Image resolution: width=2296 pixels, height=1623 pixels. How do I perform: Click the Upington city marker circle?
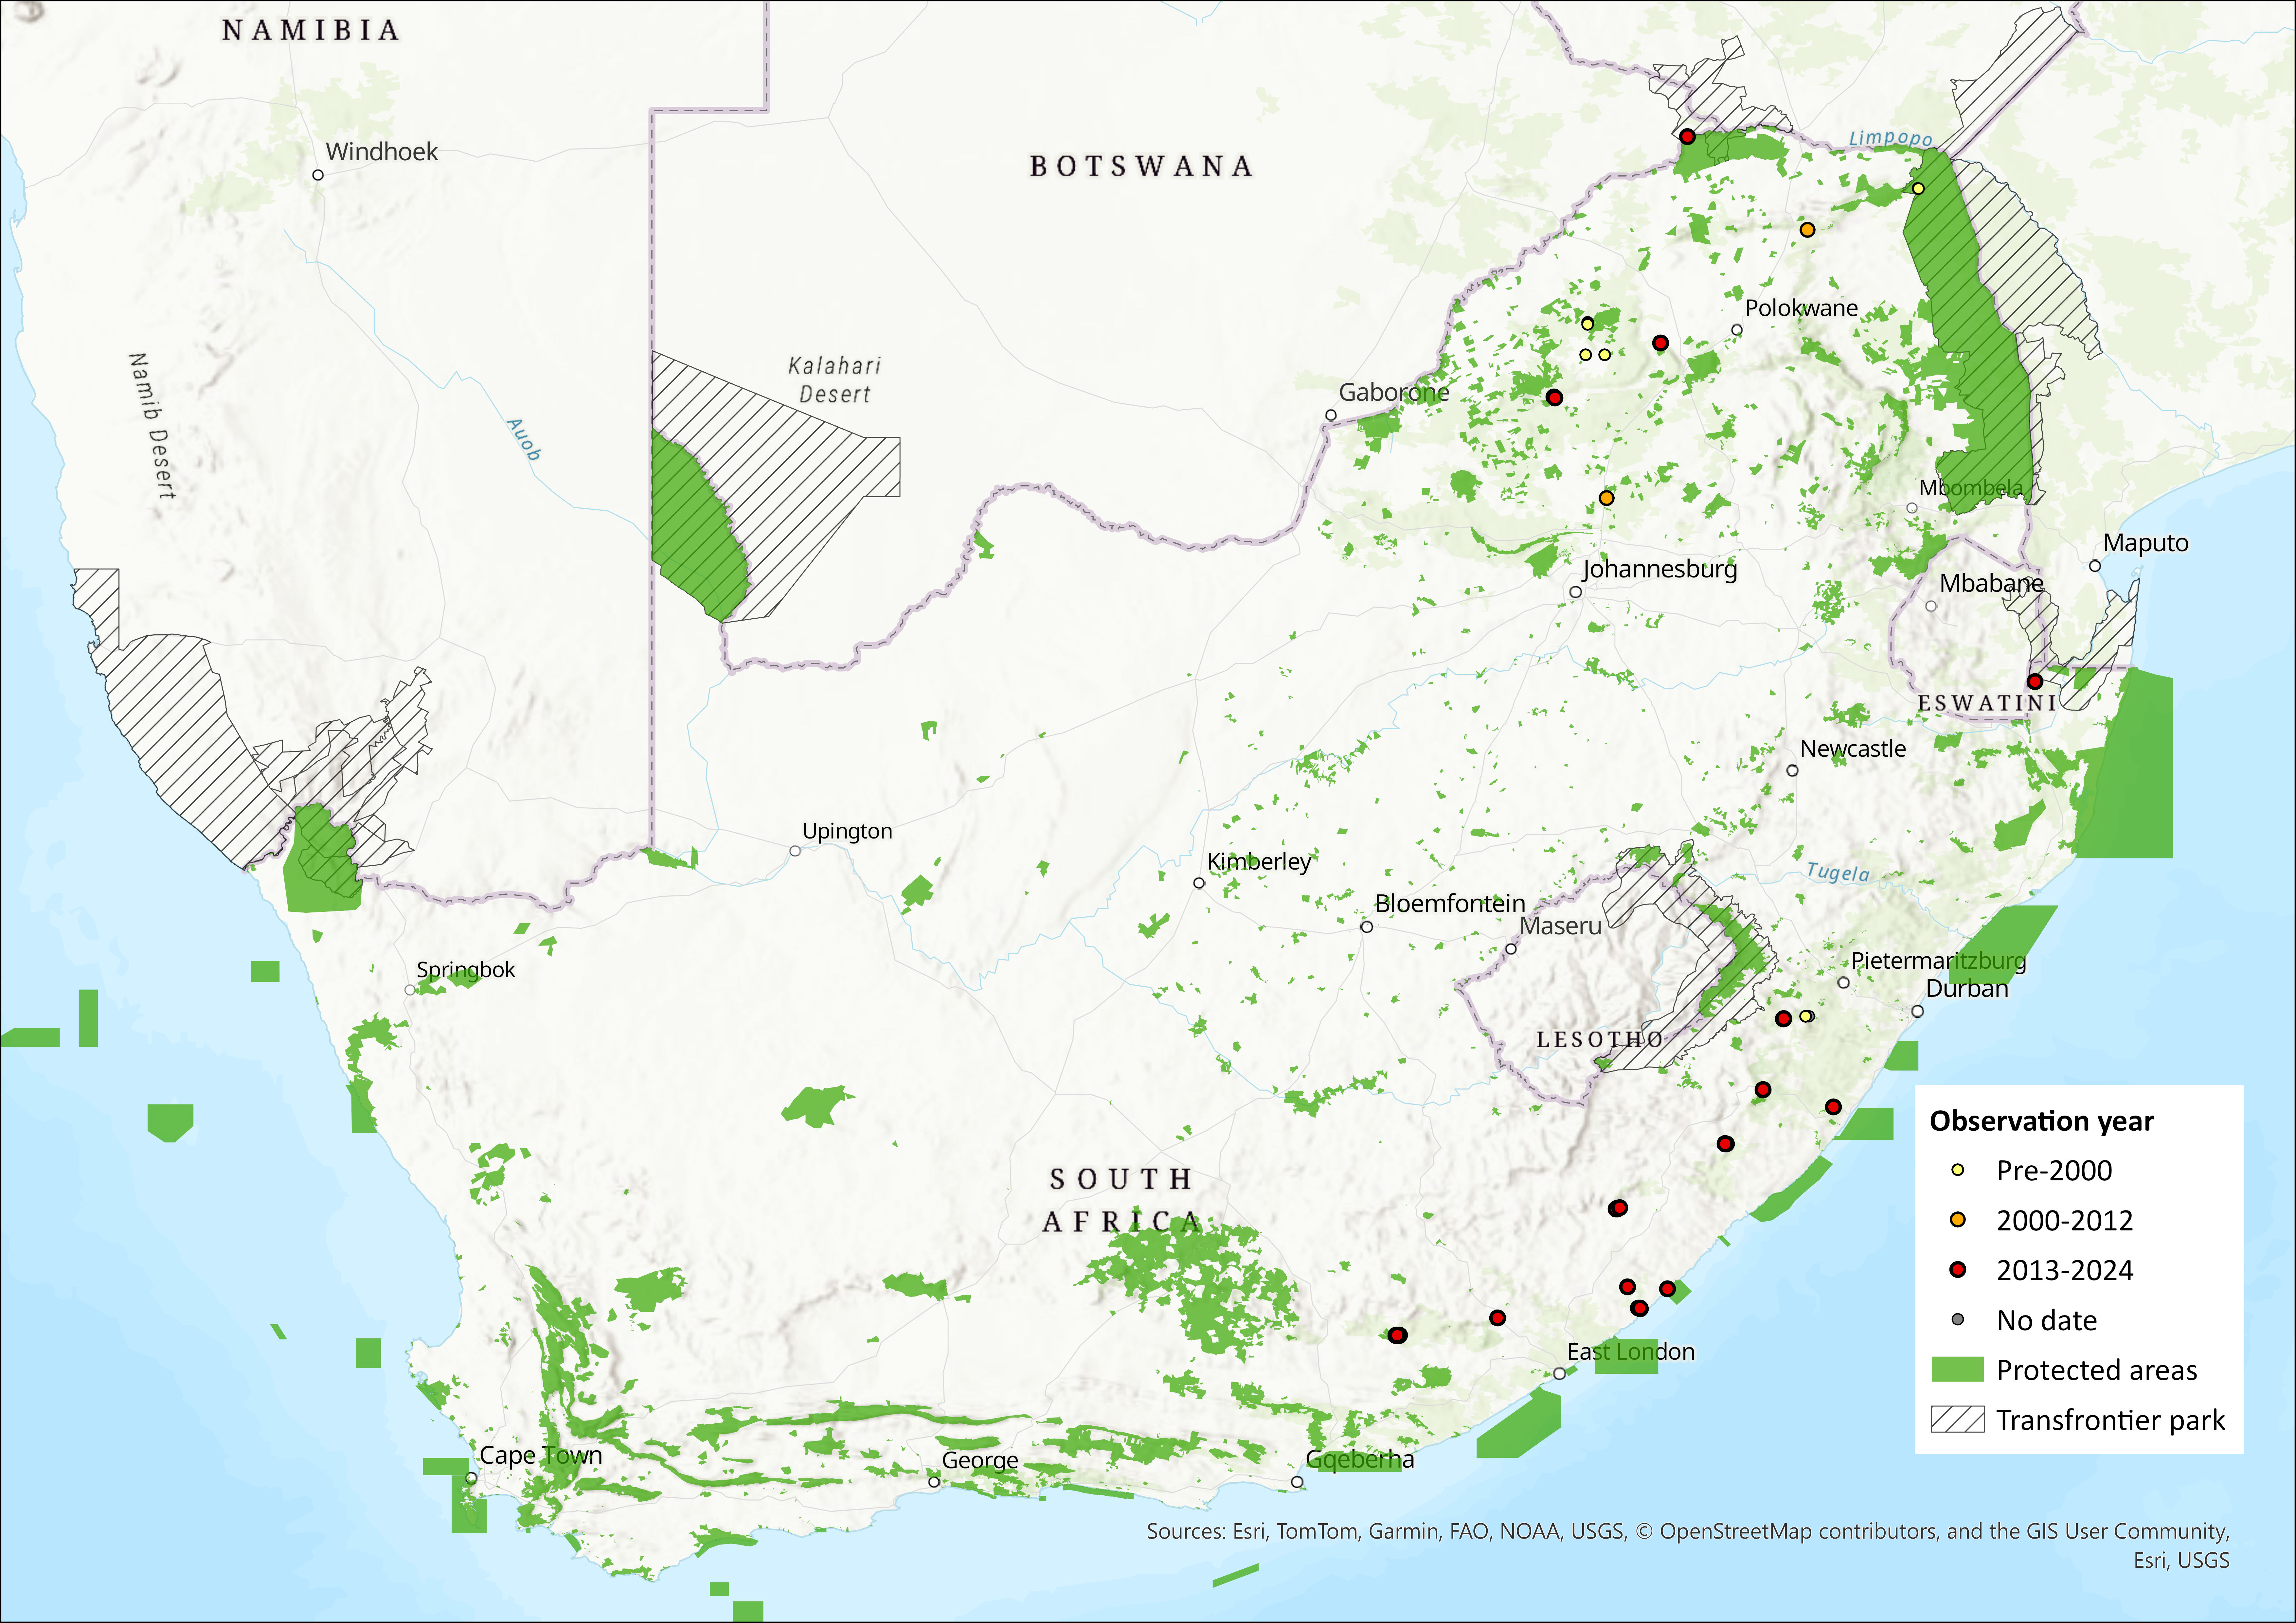coord(795,851)
